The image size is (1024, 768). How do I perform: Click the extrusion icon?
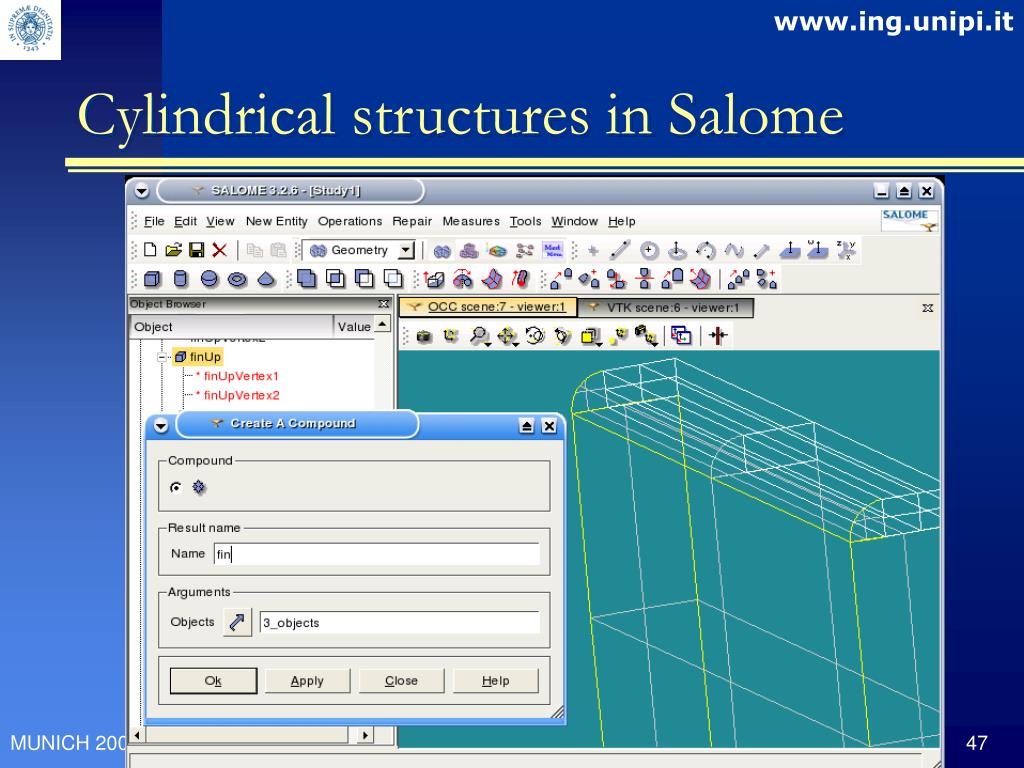point(434,280)
